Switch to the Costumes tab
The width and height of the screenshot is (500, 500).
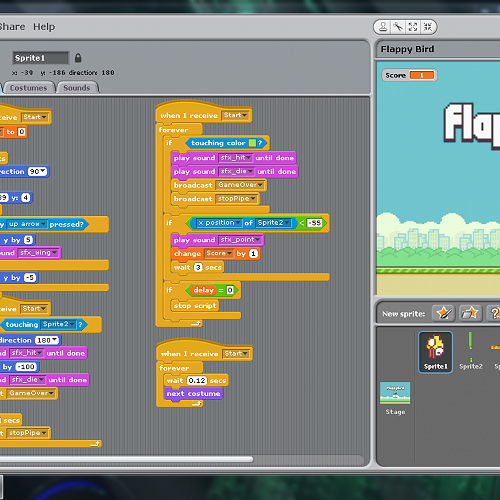[28, 88]
